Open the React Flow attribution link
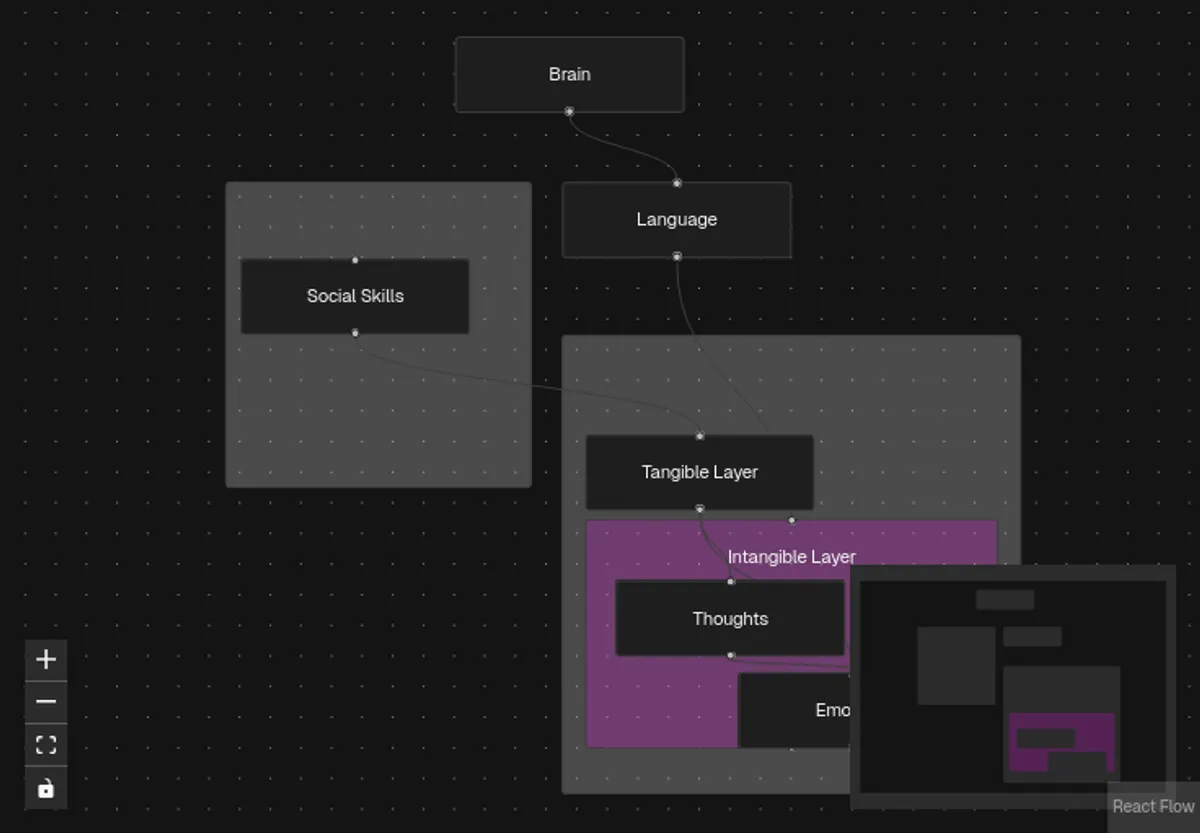Screen dimensions: 1200x833 (1153, 806)
